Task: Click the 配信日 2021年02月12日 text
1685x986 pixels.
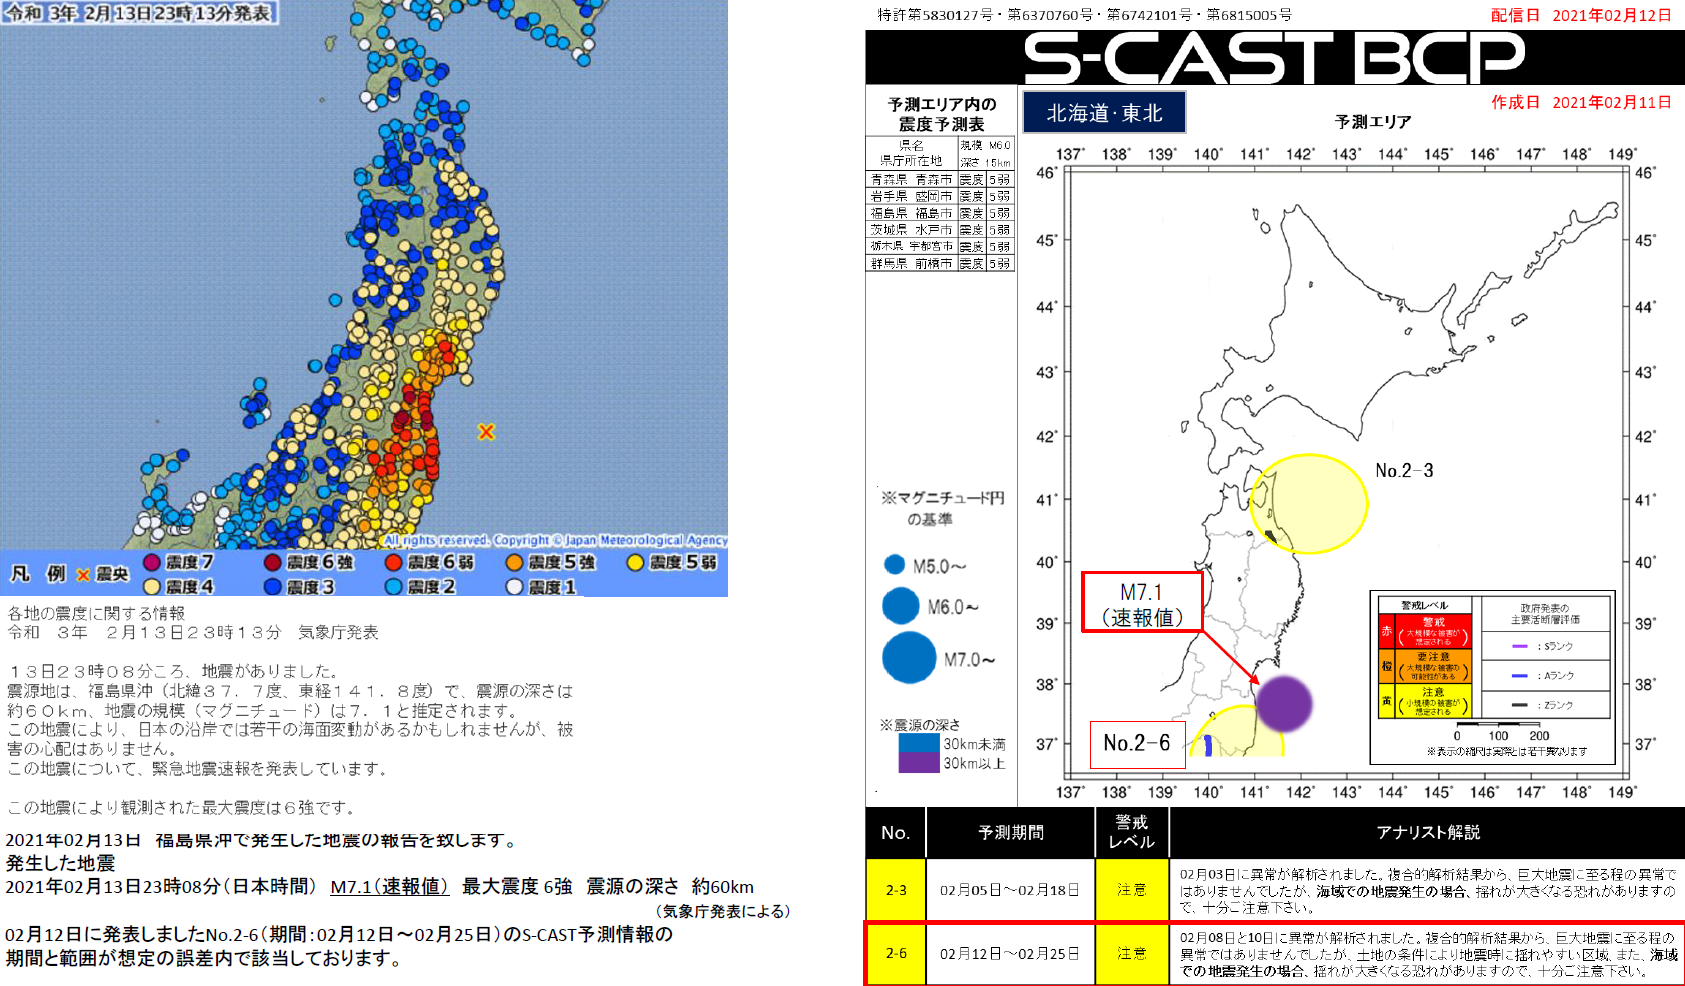Action: coord(1581,15)
